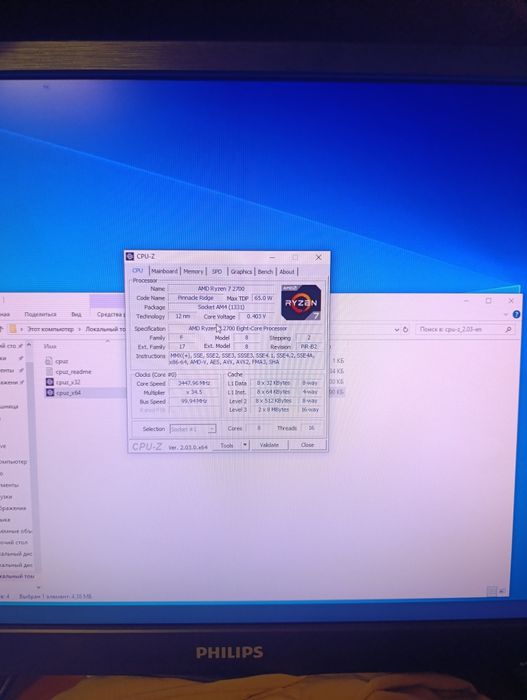This screenshot has height=700, width=527.
Task: Switch to the Memory tab
Action: [x=193, y=271]
